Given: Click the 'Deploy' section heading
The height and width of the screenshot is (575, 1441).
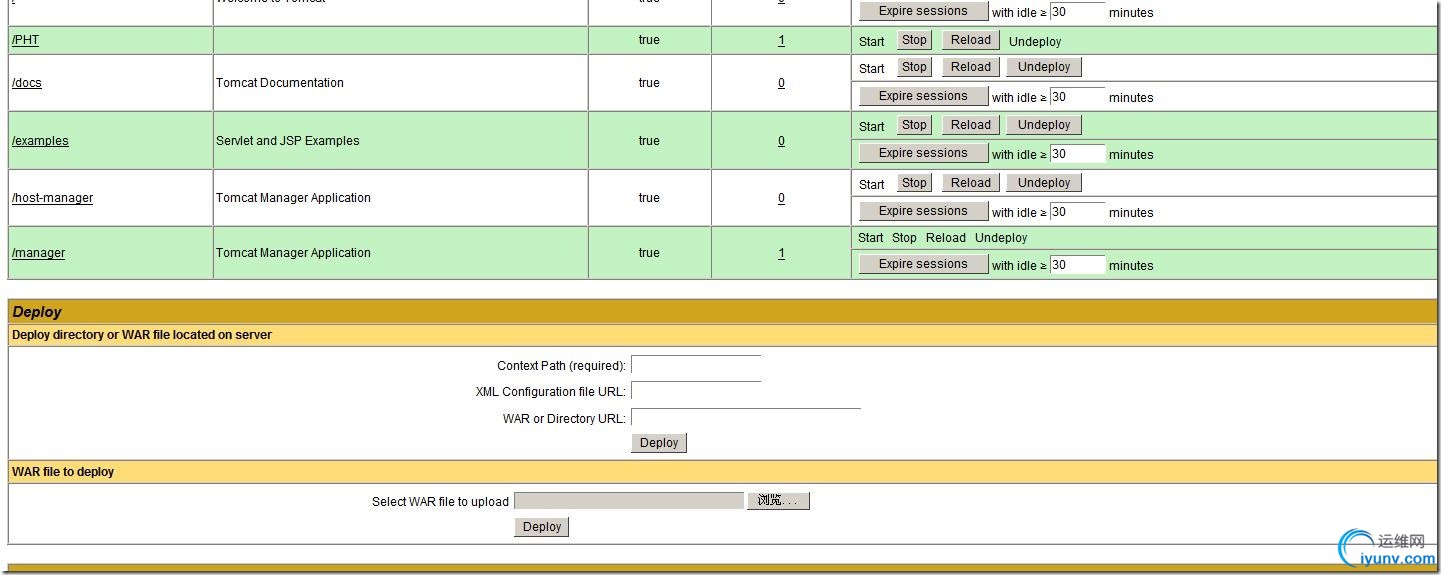Looking at the screenshot, I should pos(37,312).
